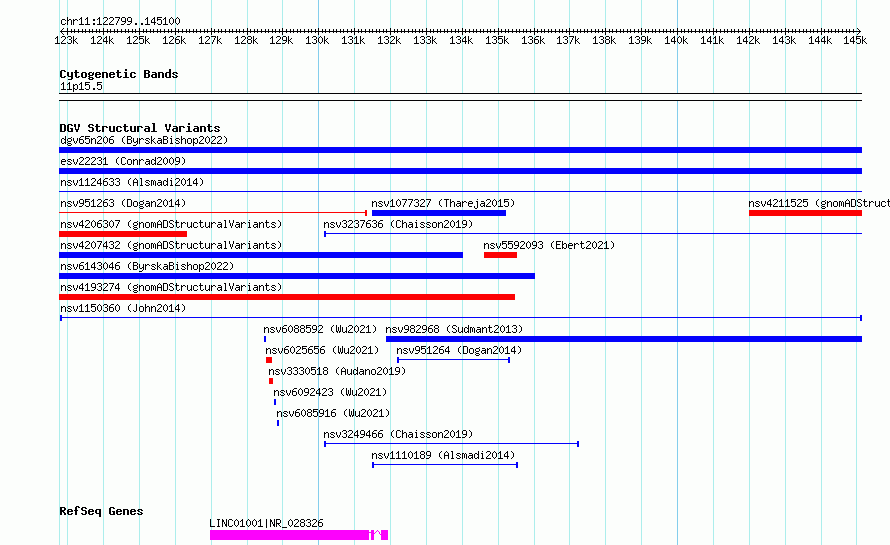Click the DGV Structural Variants track title
This screenshot has height=545, width=890.
(140, 128)
